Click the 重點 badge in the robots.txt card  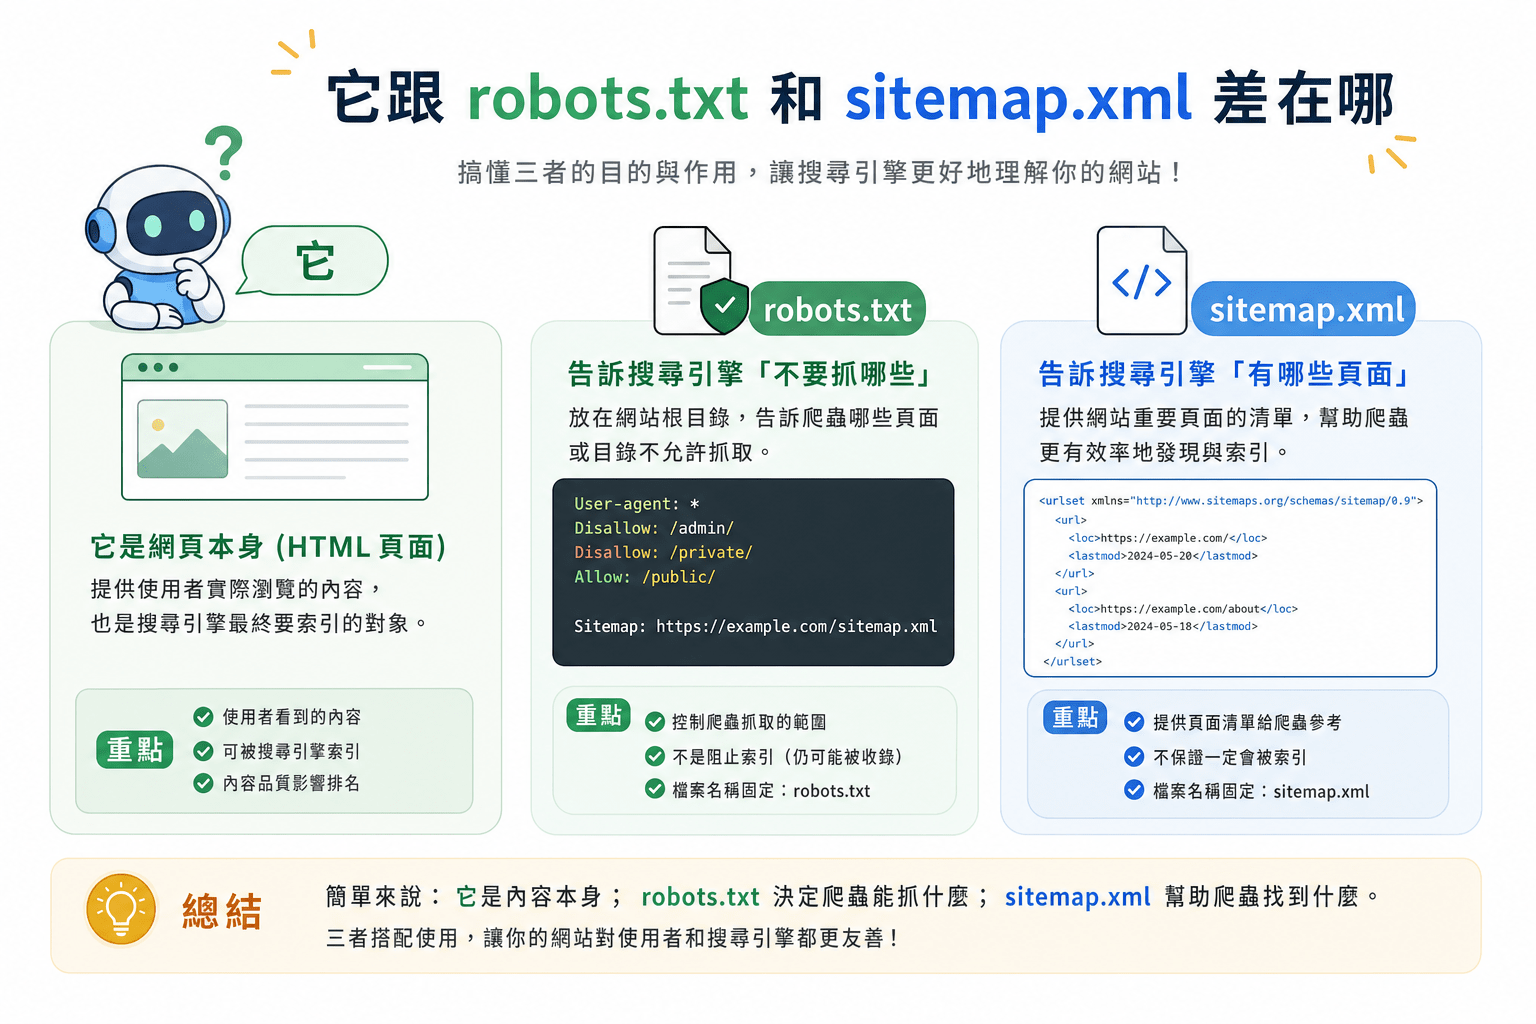(x=598, y=715)
